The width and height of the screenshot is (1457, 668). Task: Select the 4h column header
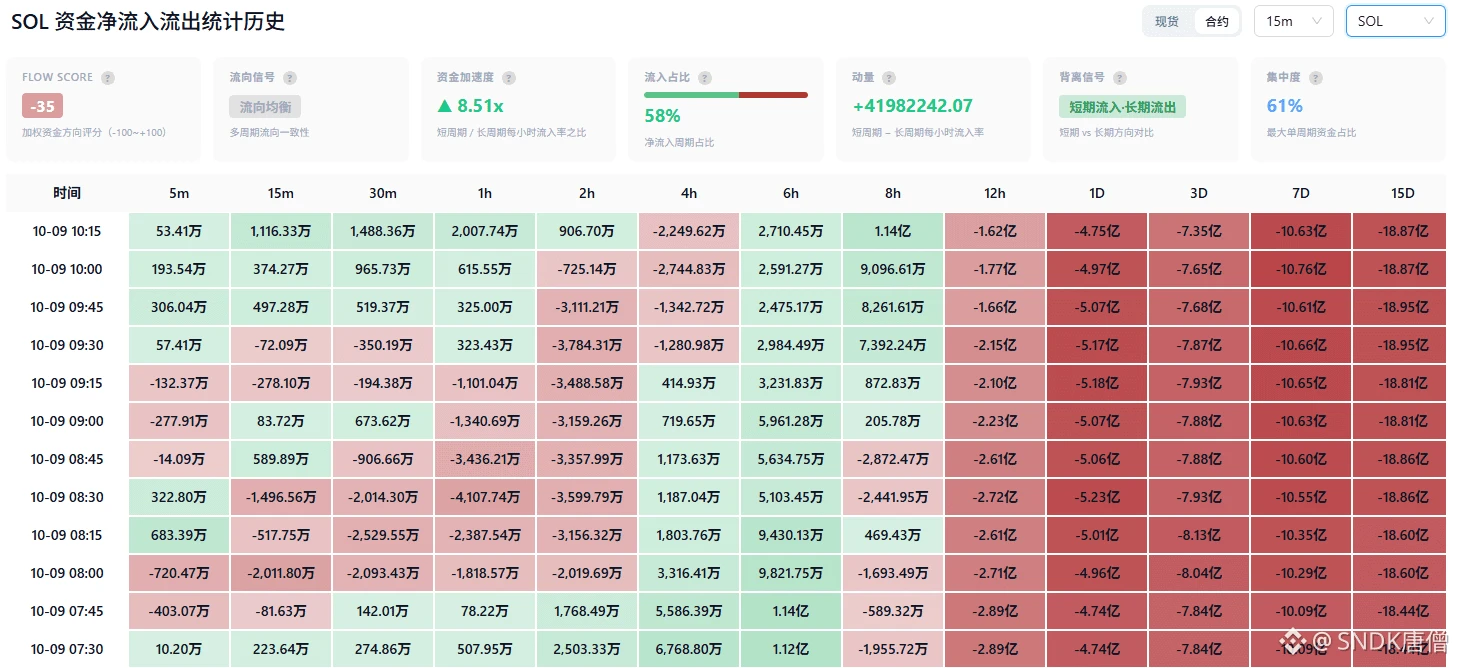(x=689, y=193)
